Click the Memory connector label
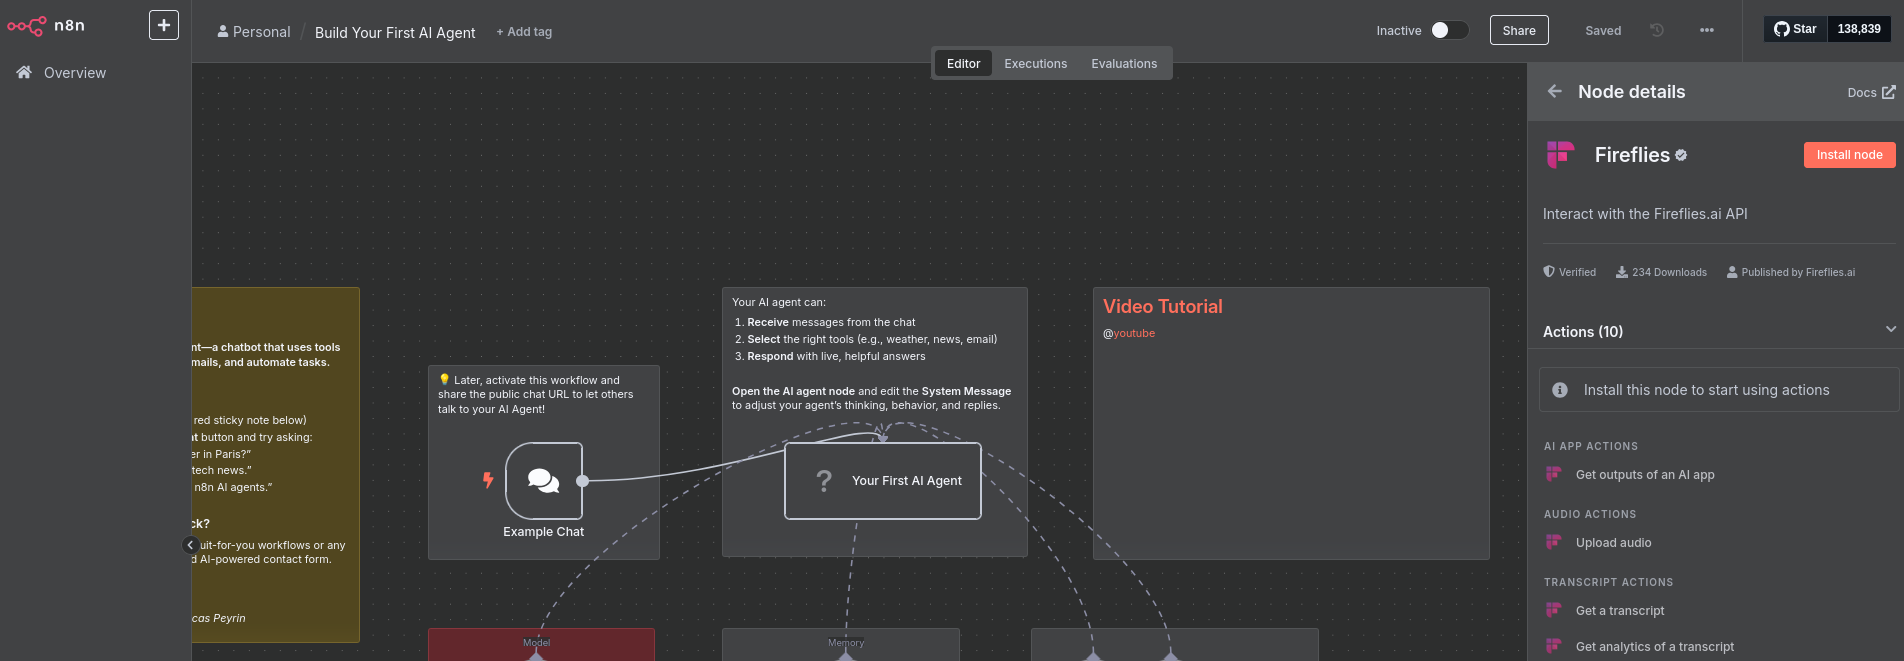Image resolution: width=1904 pixels, height=661 pixels. 846,643
